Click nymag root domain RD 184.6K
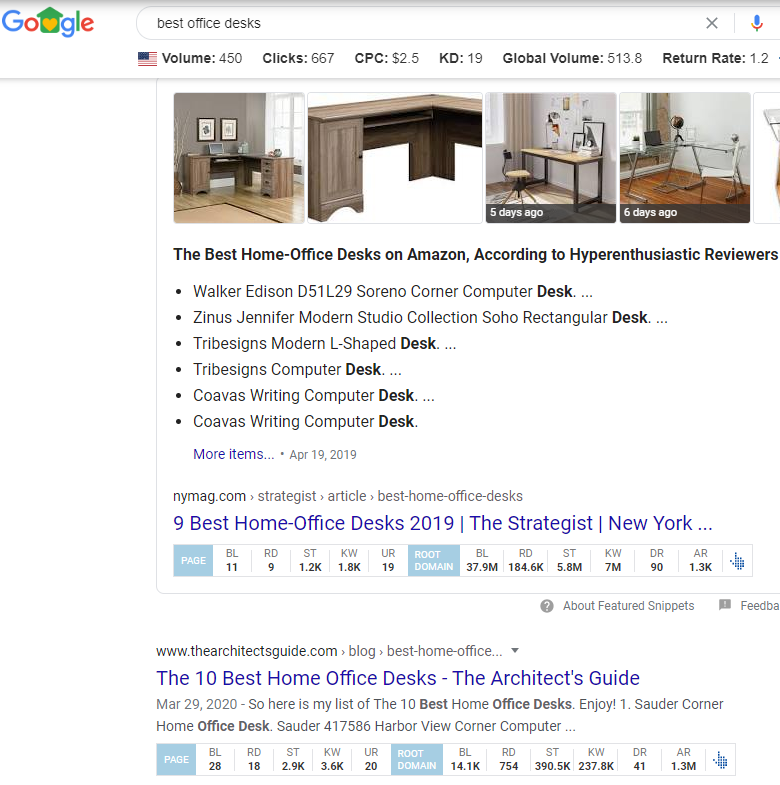Image resolution: width=780 pixels, height=785 pixels. coord(526,567)
